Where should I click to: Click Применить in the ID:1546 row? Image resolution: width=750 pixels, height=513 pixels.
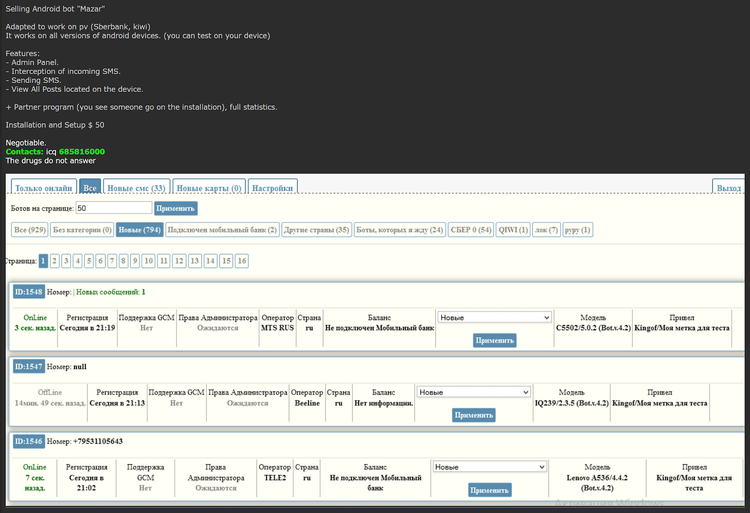[x=490, y=490]
